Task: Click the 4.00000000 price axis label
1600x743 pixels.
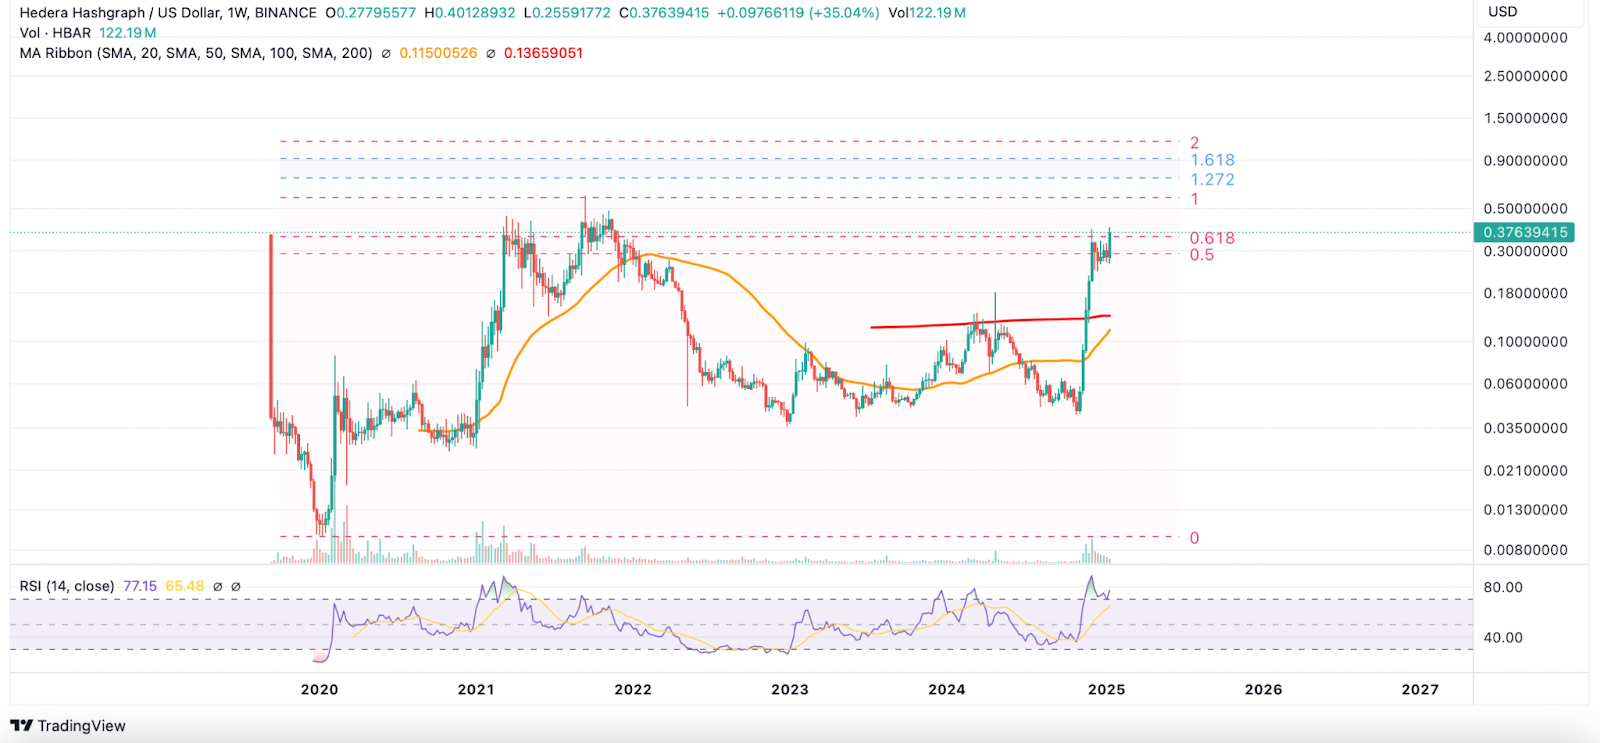Action: pos(1526,38)
